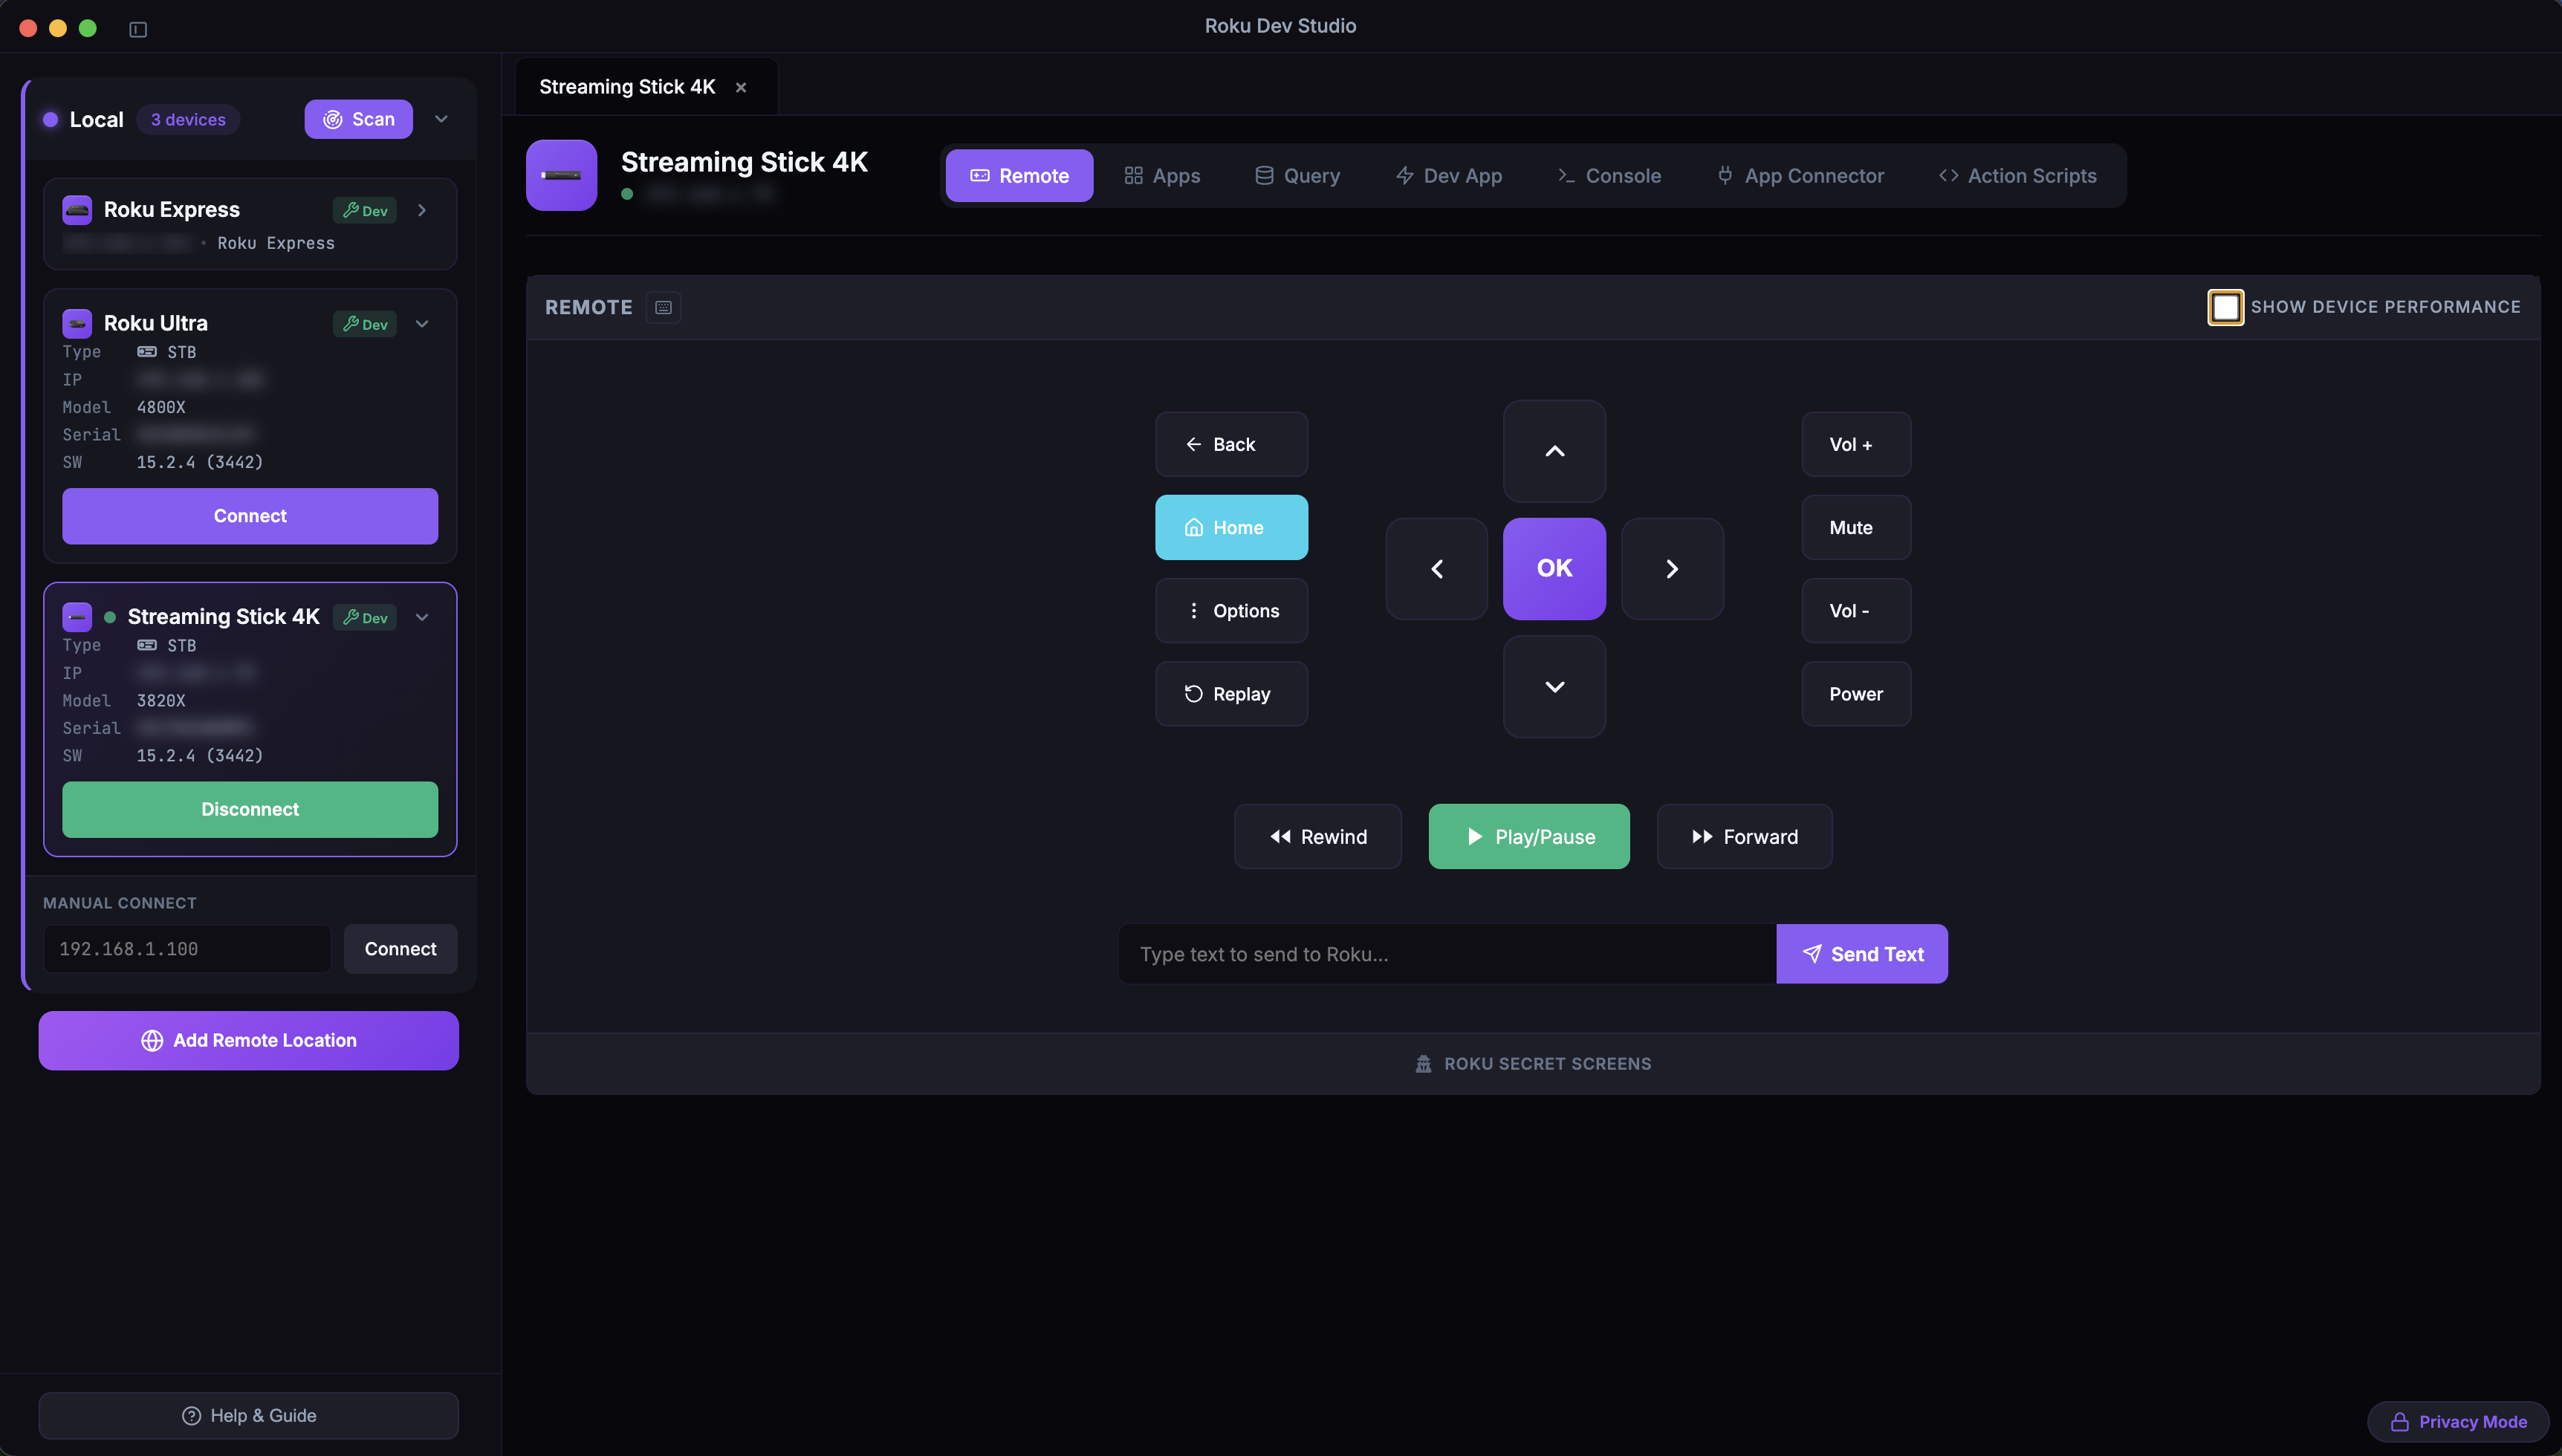Click the green status dot beside sidebar Streaming Stick 4K

(x=110, y=617)
